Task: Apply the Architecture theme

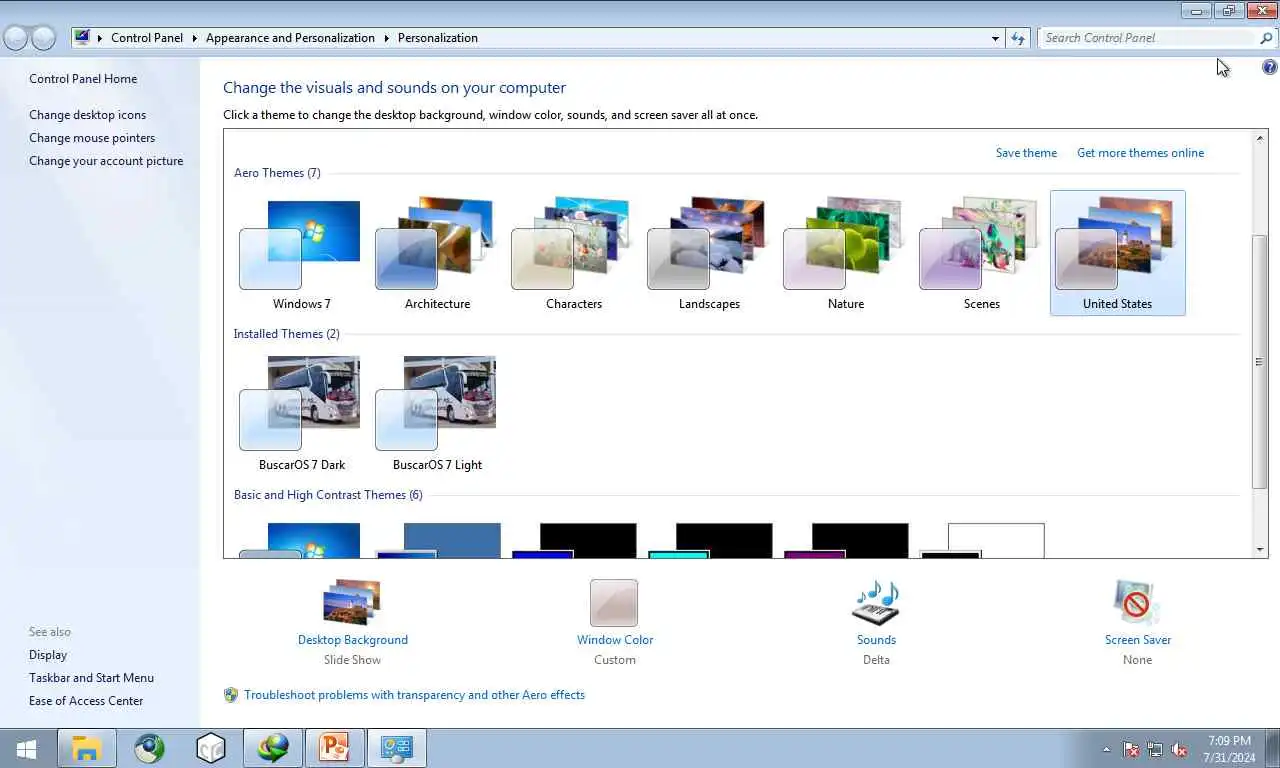Action: 437,254
